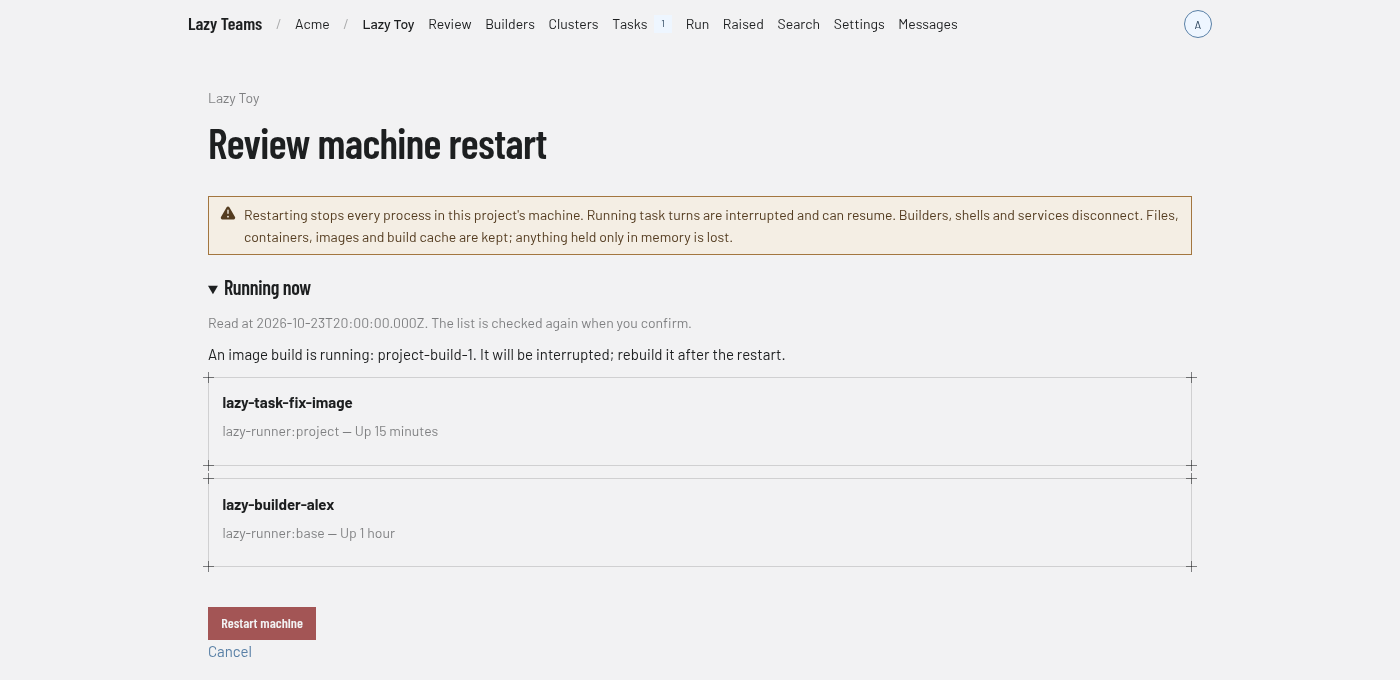Open the Clusters tab
Viewport: 1400px width, 680px height.
pos(573,24)
